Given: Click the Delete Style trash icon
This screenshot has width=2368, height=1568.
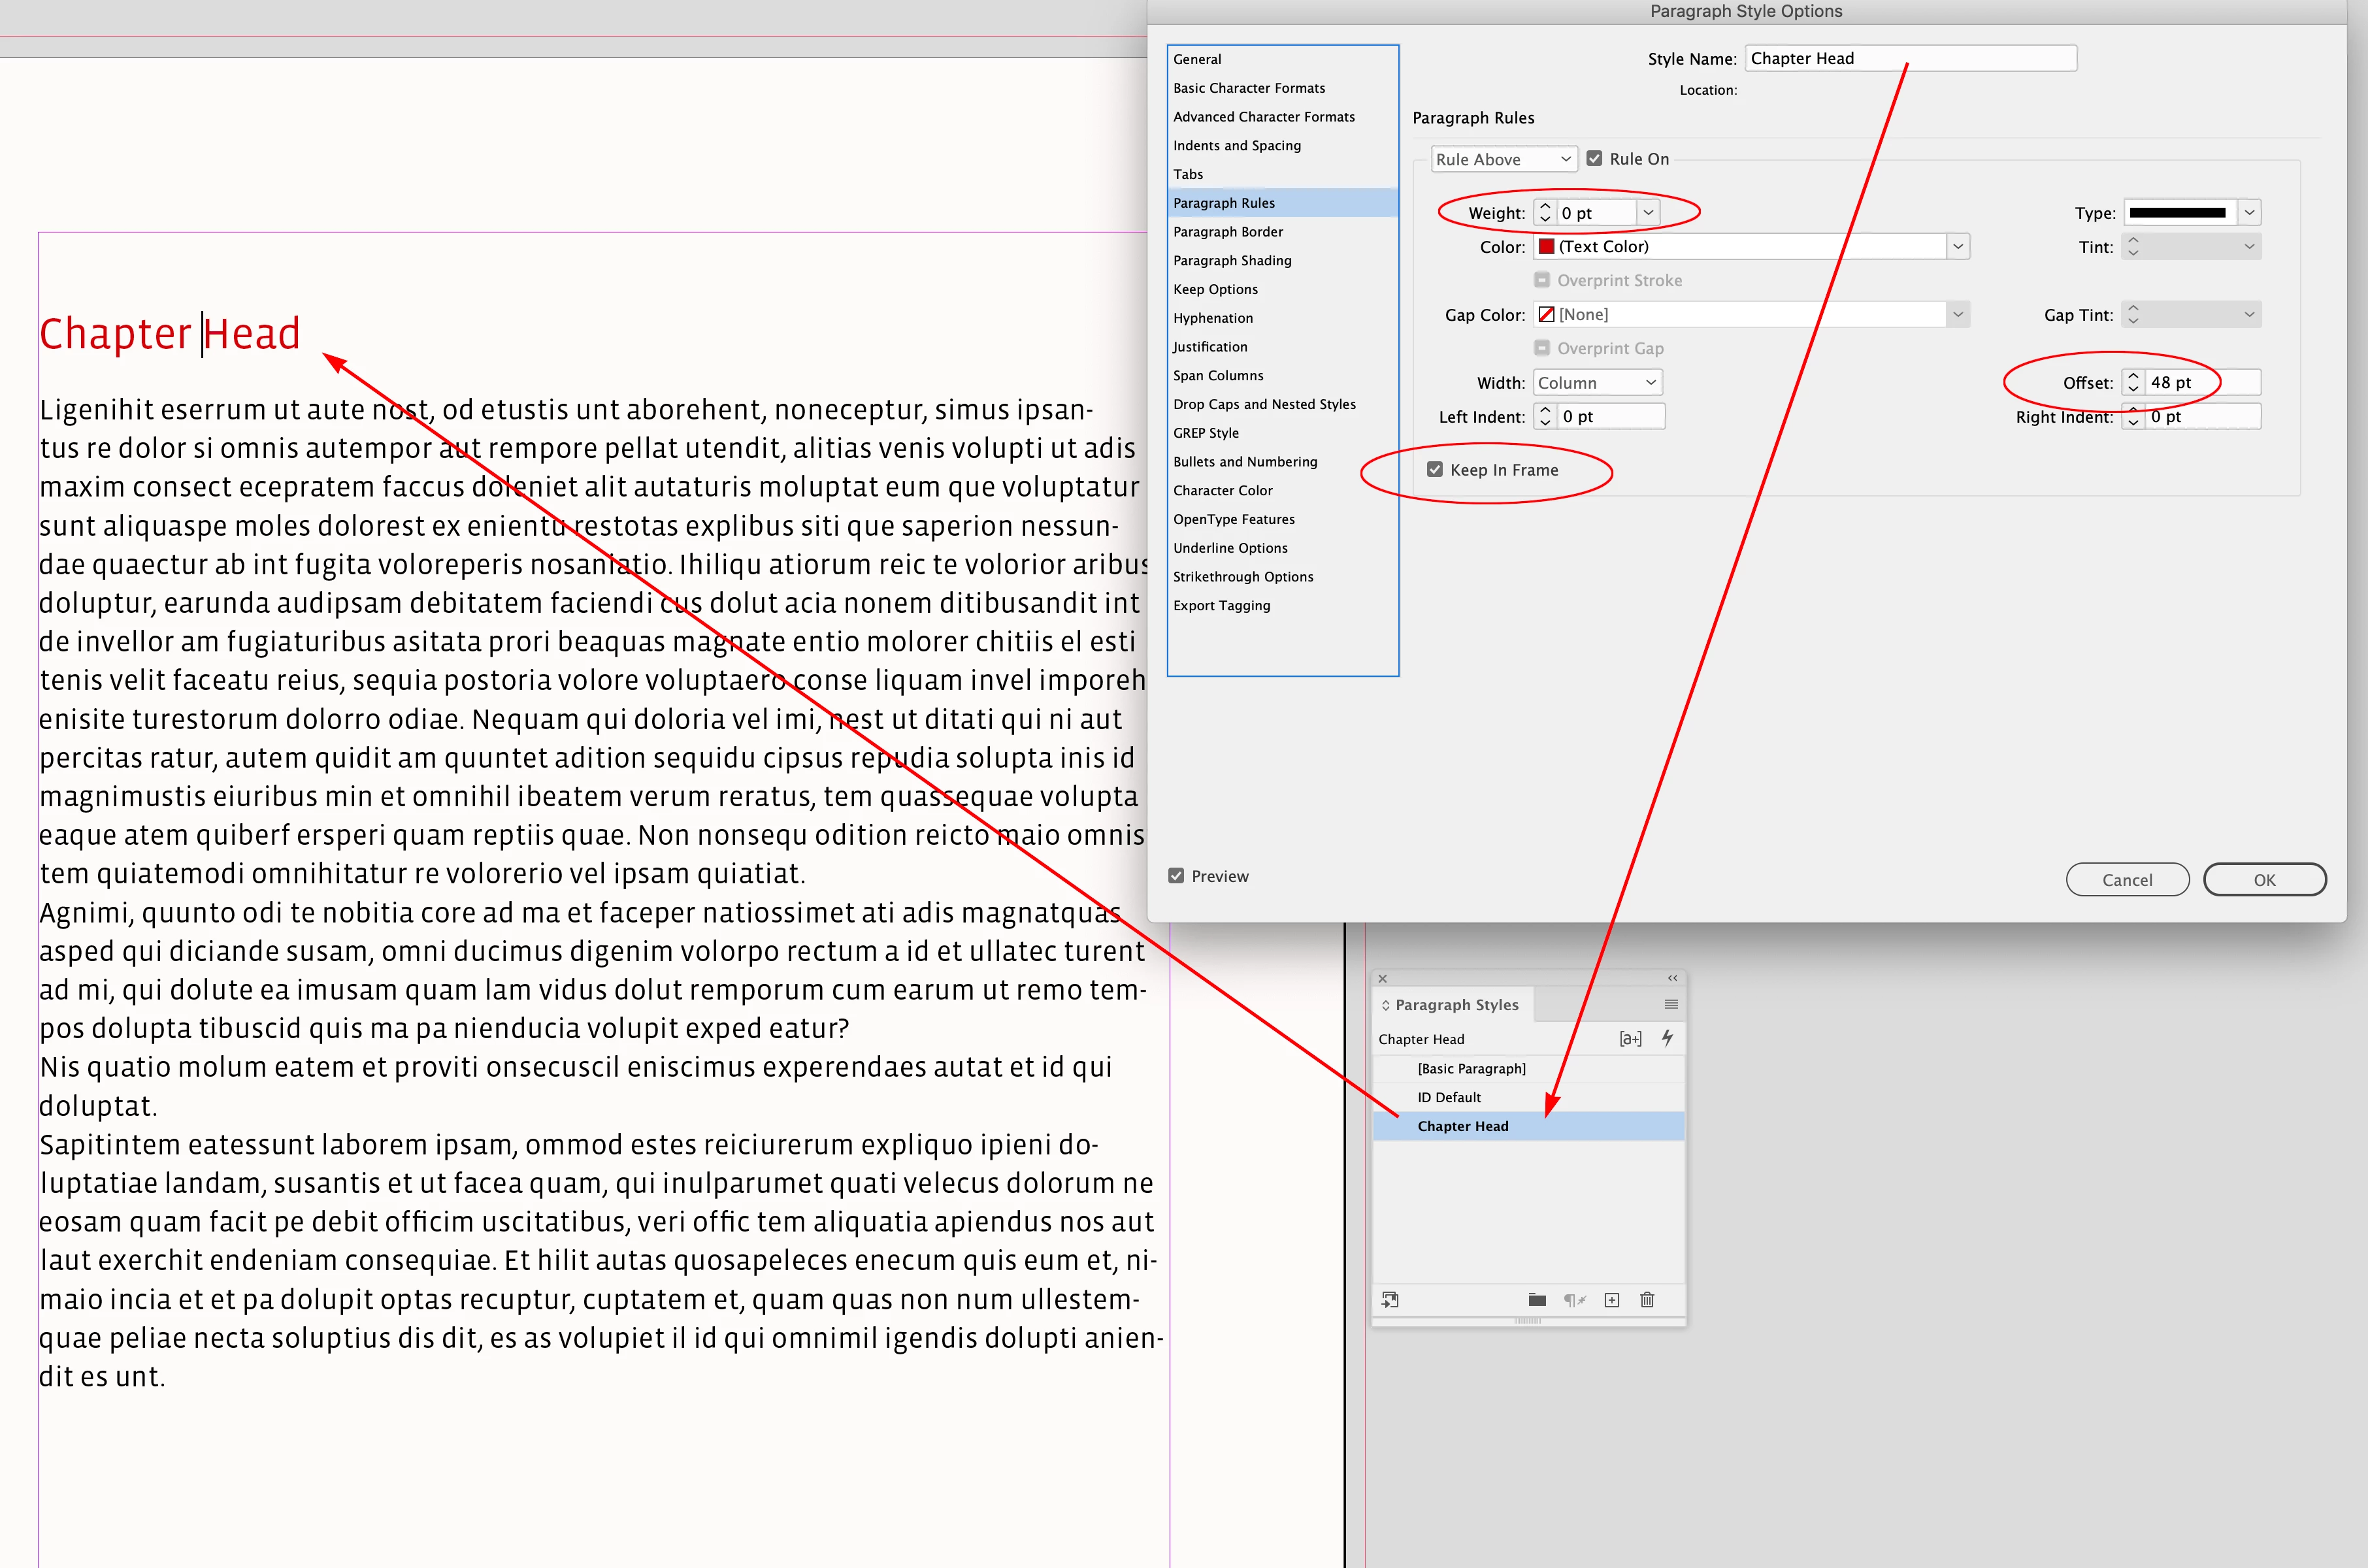Looking at the screenshot, I should pos(1647,1300).
